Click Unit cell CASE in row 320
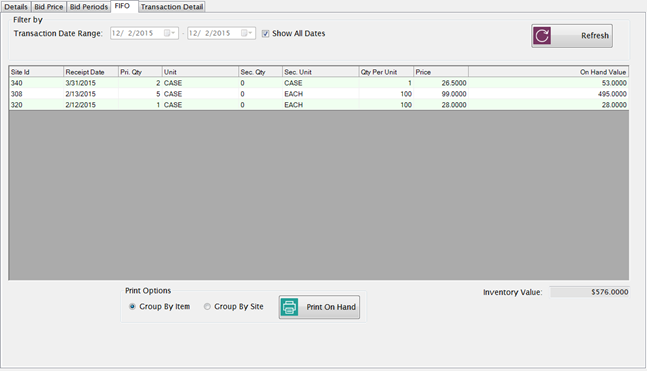 (x=200, y=105)
